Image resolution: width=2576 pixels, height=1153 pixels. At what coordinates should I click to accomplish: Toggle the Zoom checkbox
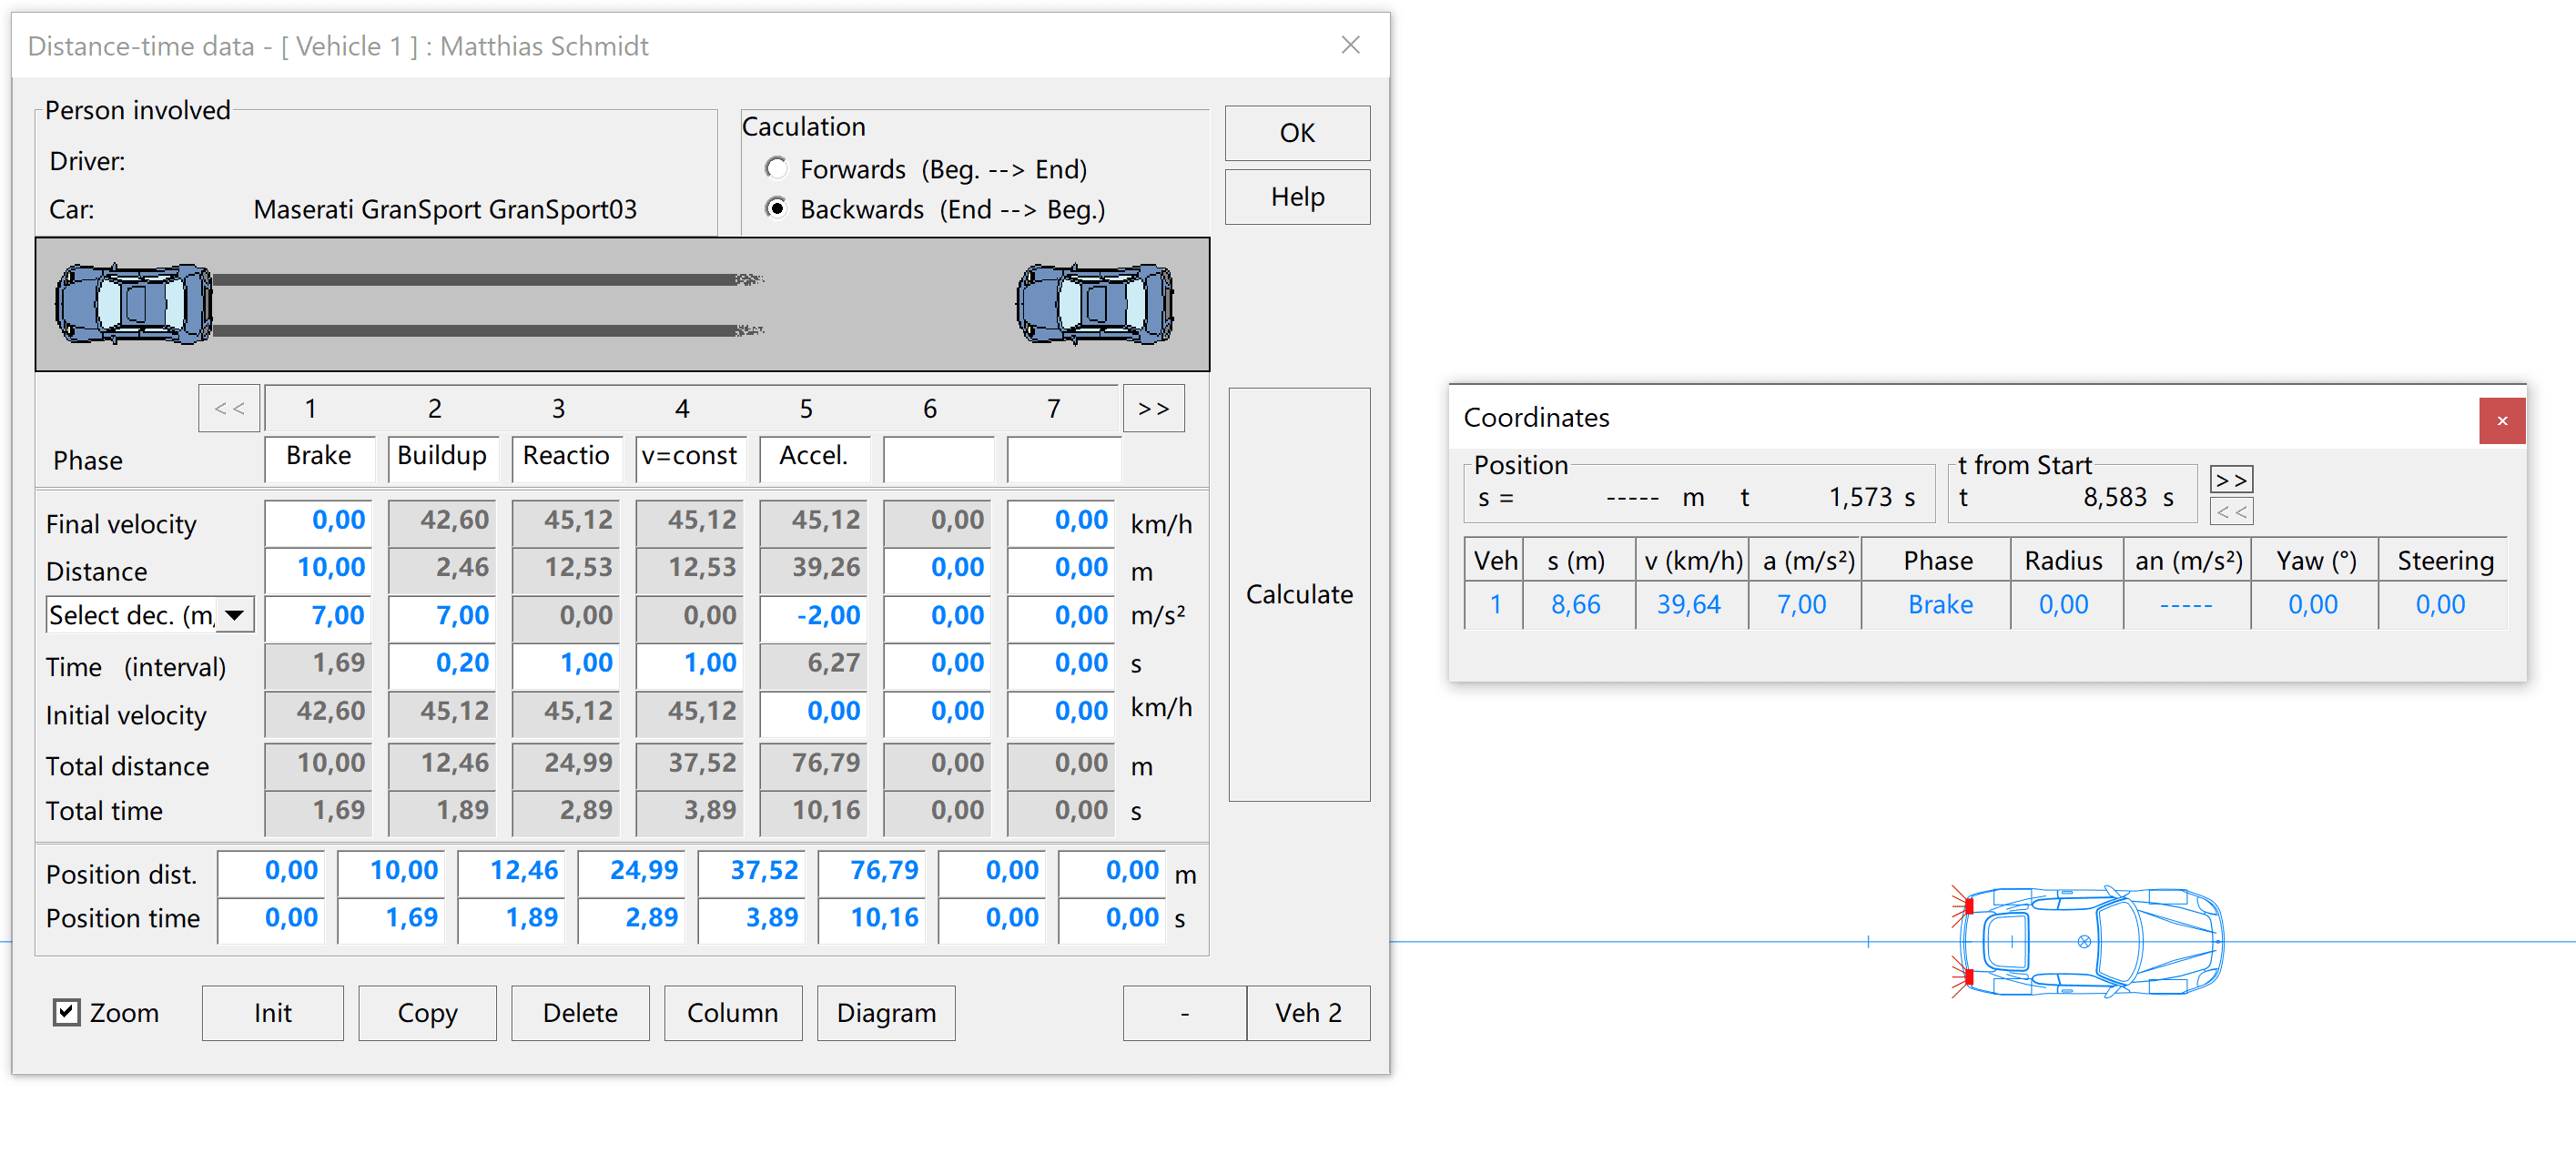pyautogui.click(x=66, y=1012)
